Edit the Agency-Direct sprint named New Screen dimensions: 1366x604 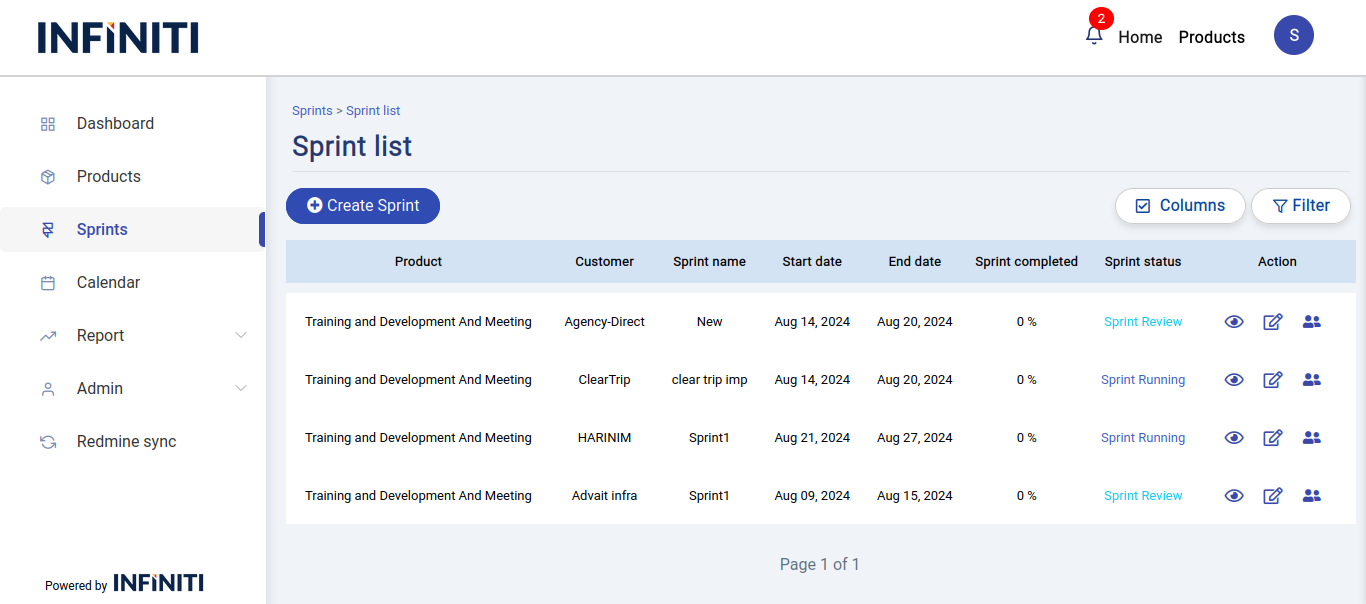(1273, 322)
